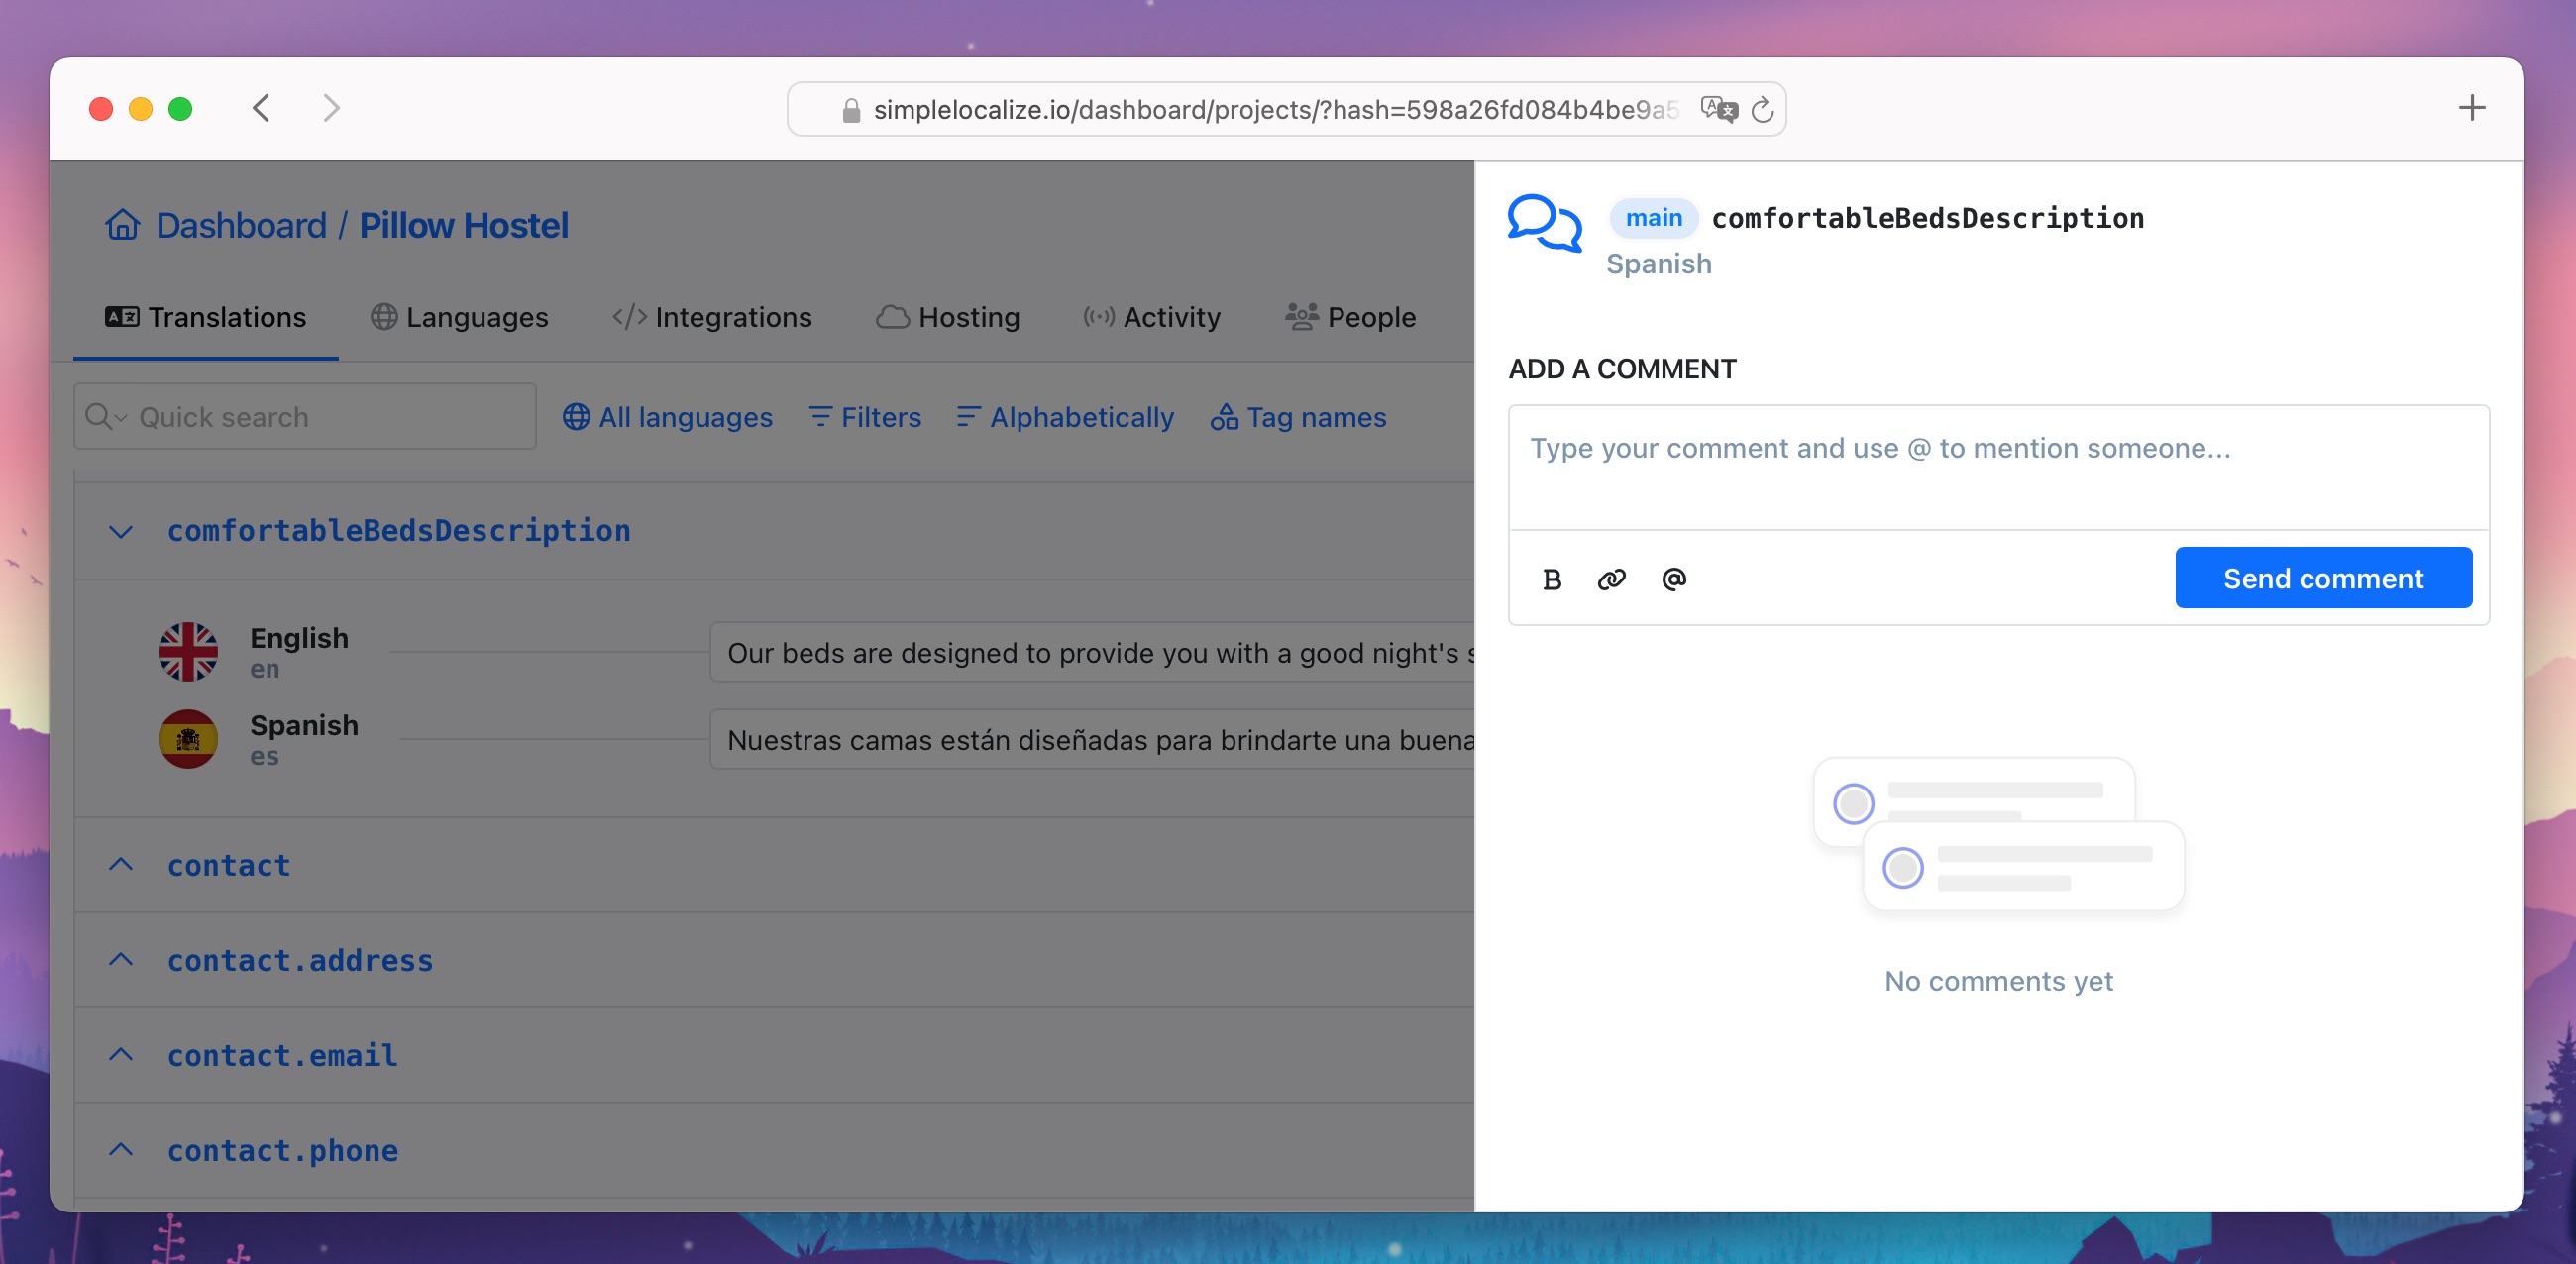Image resolution: width=2576 pixels, height=1264 pixels.
Task: Collapse the comfortableBedsDescription translation key
Action: pyautogui.click(x=125, y=529)
